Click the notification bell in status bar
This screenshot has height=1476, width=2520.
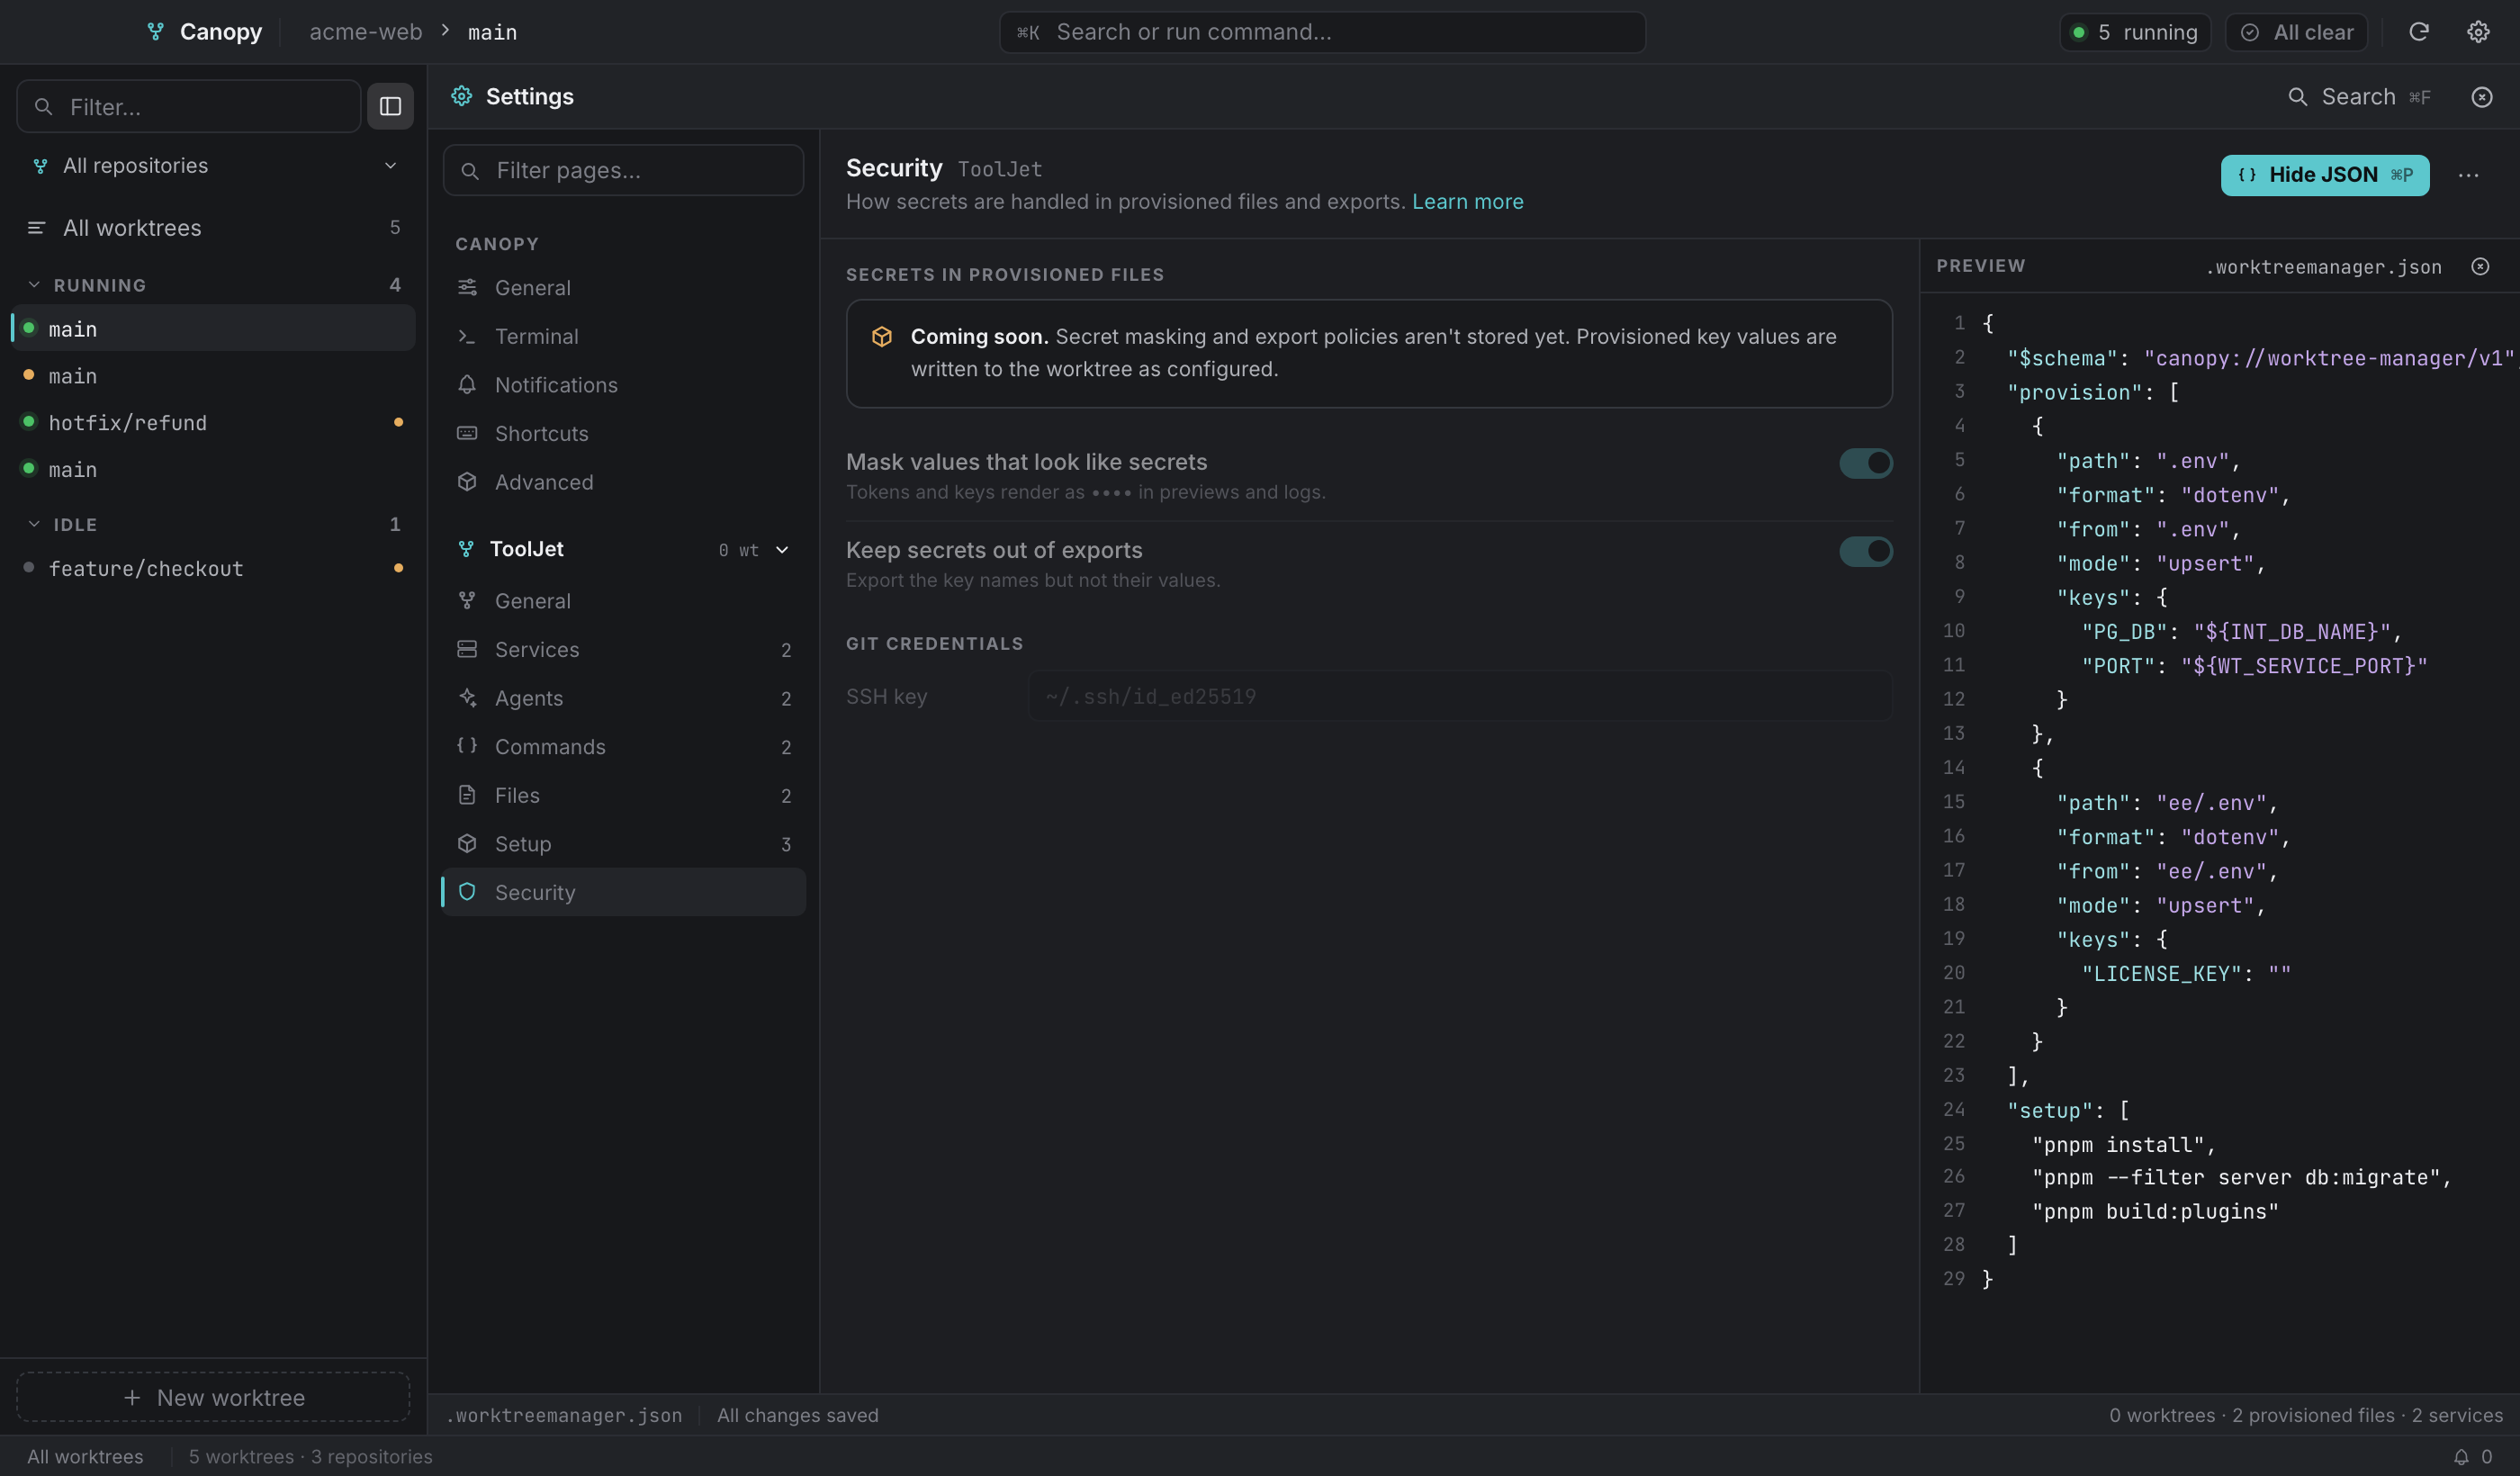2461,1456
